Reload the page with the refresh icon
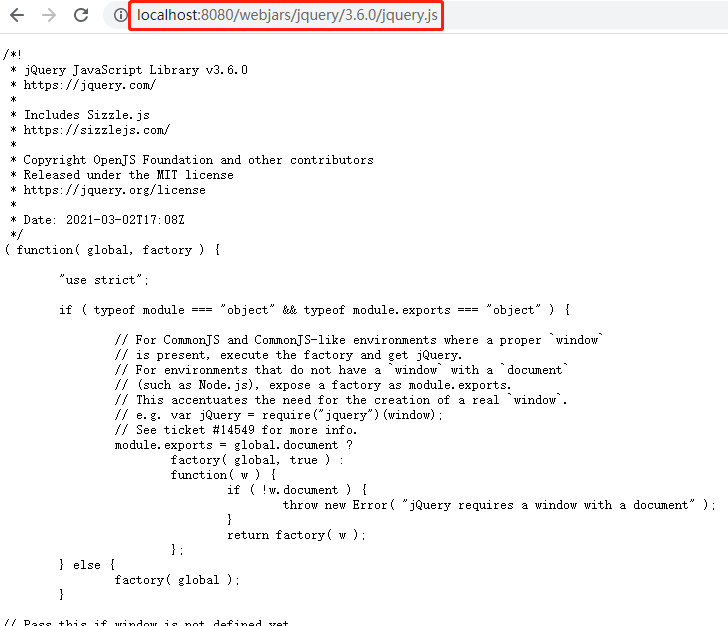Image resolution: width=728 pixels, height=626 pixels. (81, 15)
